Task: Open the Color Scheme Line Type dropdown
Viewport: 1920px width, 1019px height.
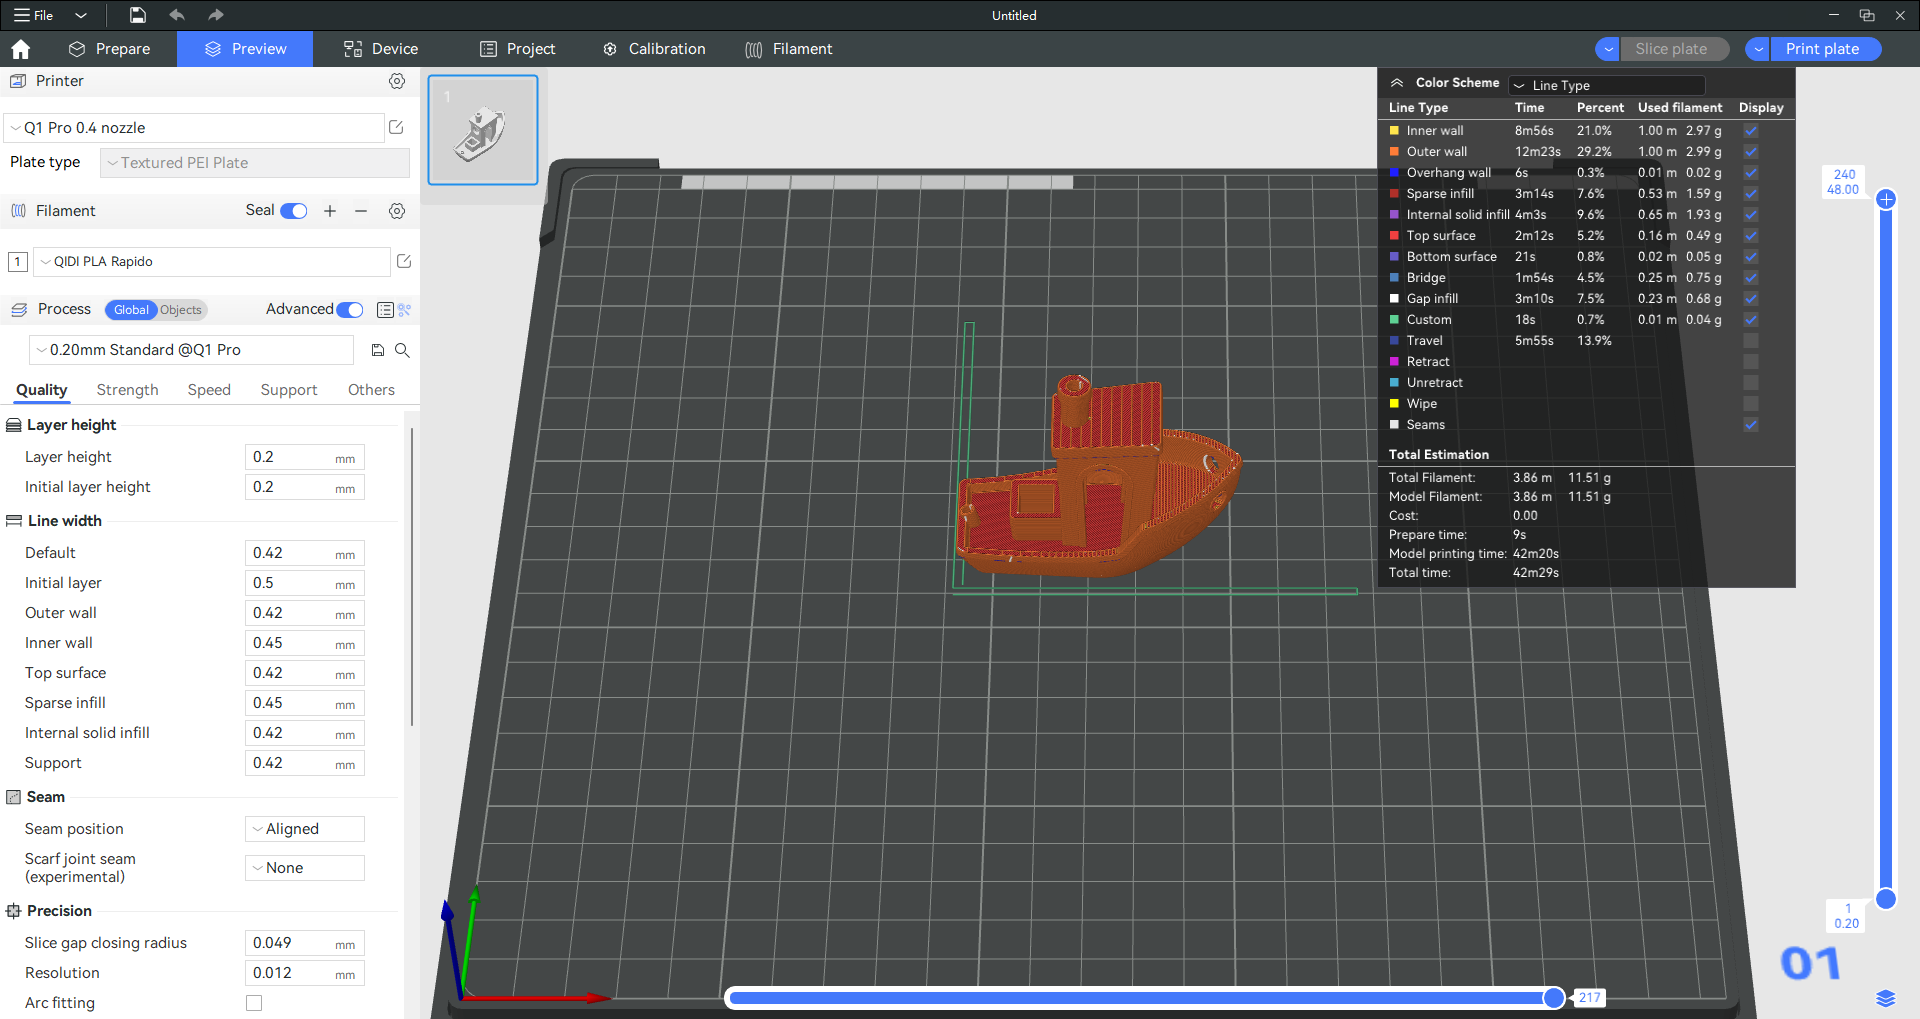Action: (1606, 85)
